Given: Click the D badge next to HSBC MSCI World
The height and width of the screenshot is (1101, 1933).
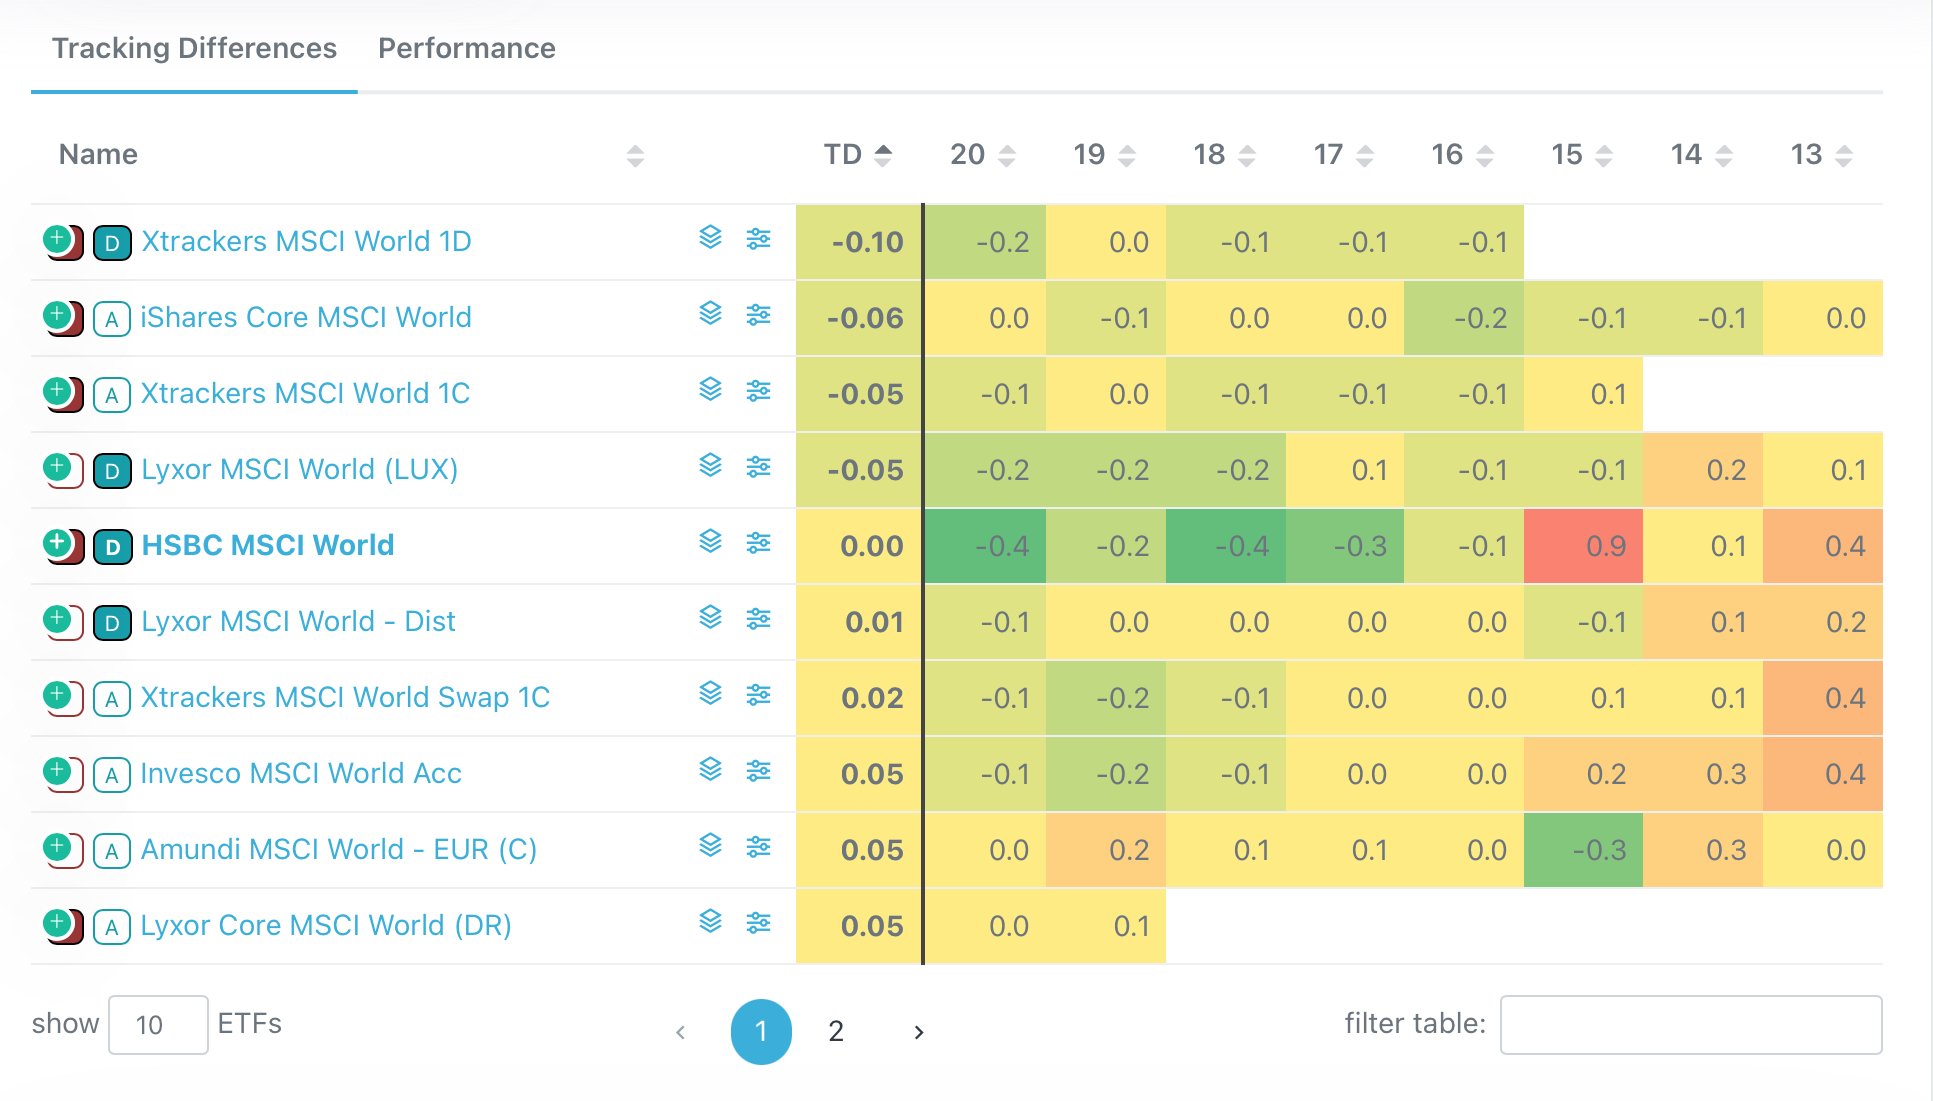Looking at the screenshot, I should coord(112,547).
